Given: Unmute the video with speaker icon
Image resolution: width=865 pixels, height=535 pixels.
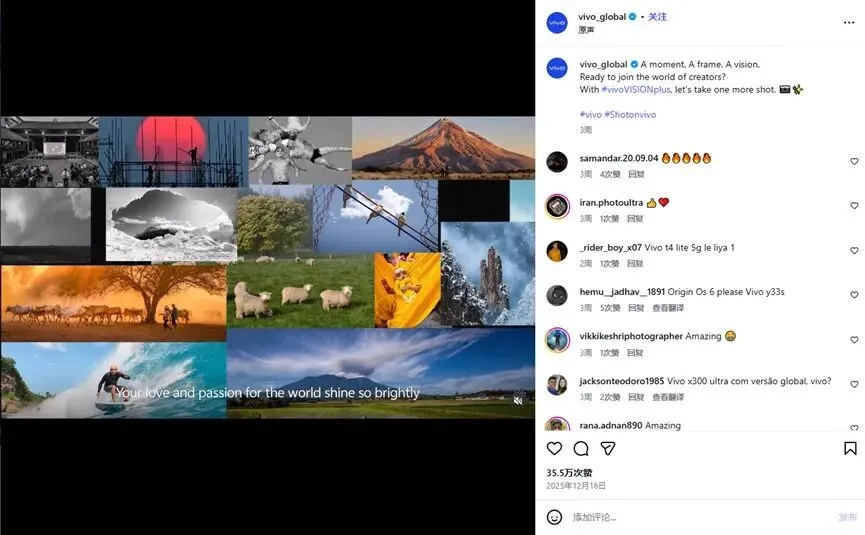Looking at the screenshot, I should coord(518,400).
